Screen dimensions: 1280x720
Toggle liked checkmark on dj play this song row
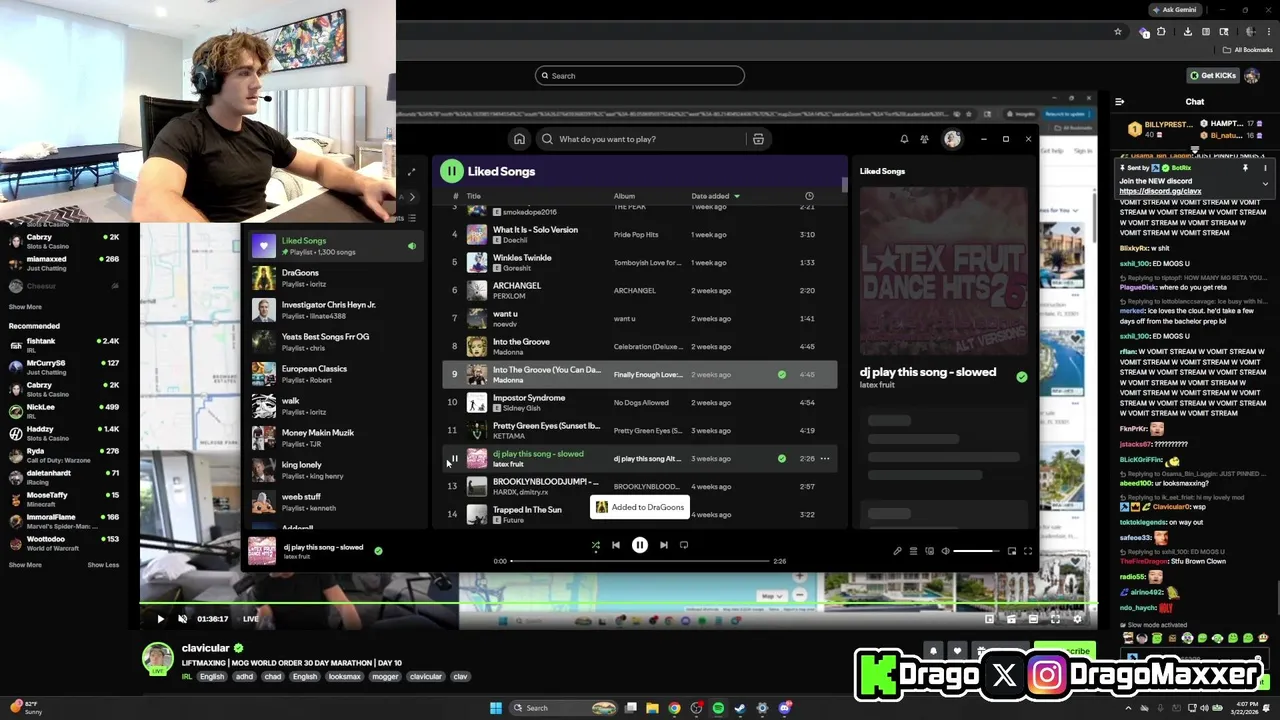pyautogui.click(x=782, y=458)
